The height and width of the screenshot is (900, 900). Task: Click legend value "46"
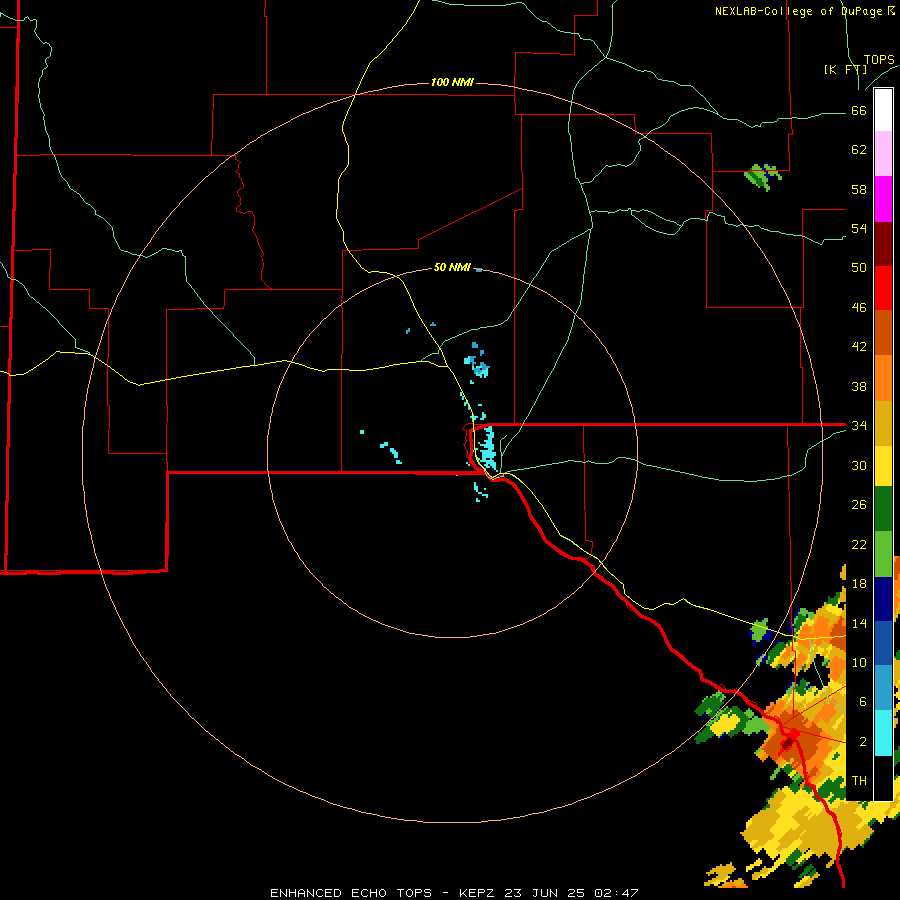(x=859, y=307)
